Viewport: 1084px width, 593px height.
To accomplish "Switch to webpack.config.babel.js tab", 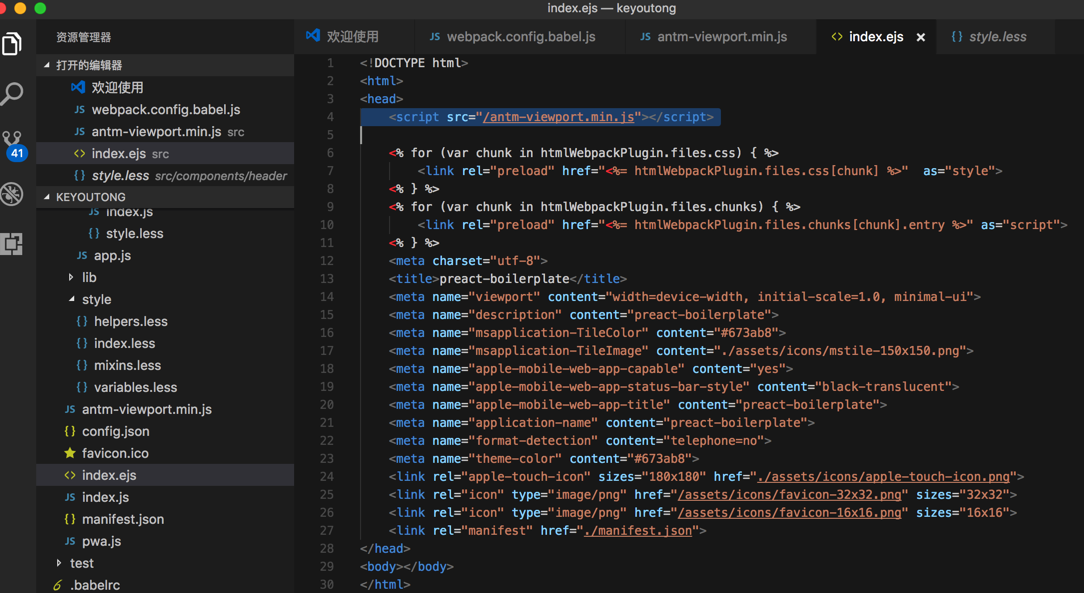I will tap(520, 37).
